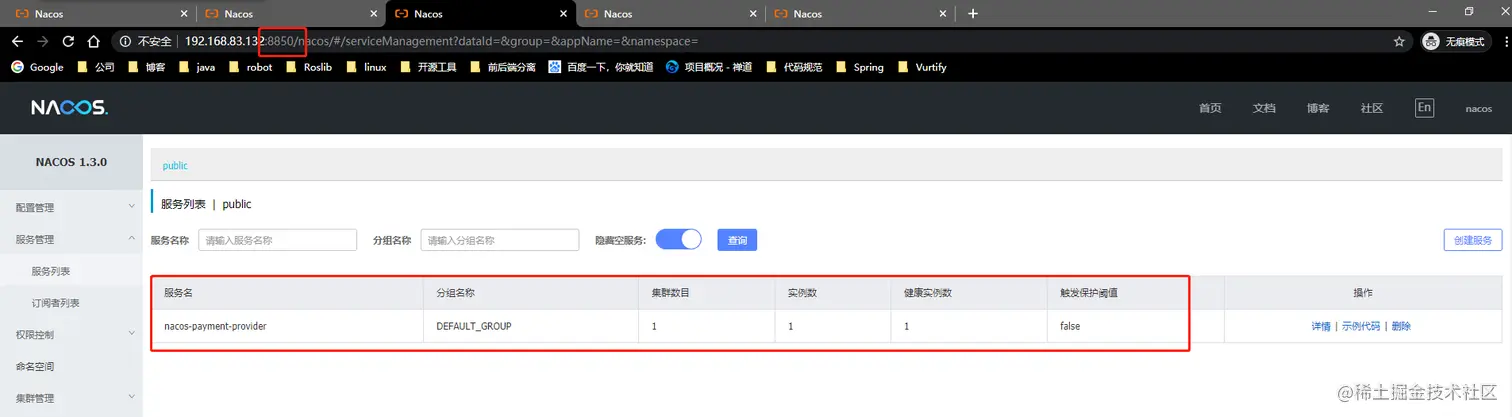Screen dimensions: 1512x417
Task: Focus the 服务名称 input field
Action: 278,240
